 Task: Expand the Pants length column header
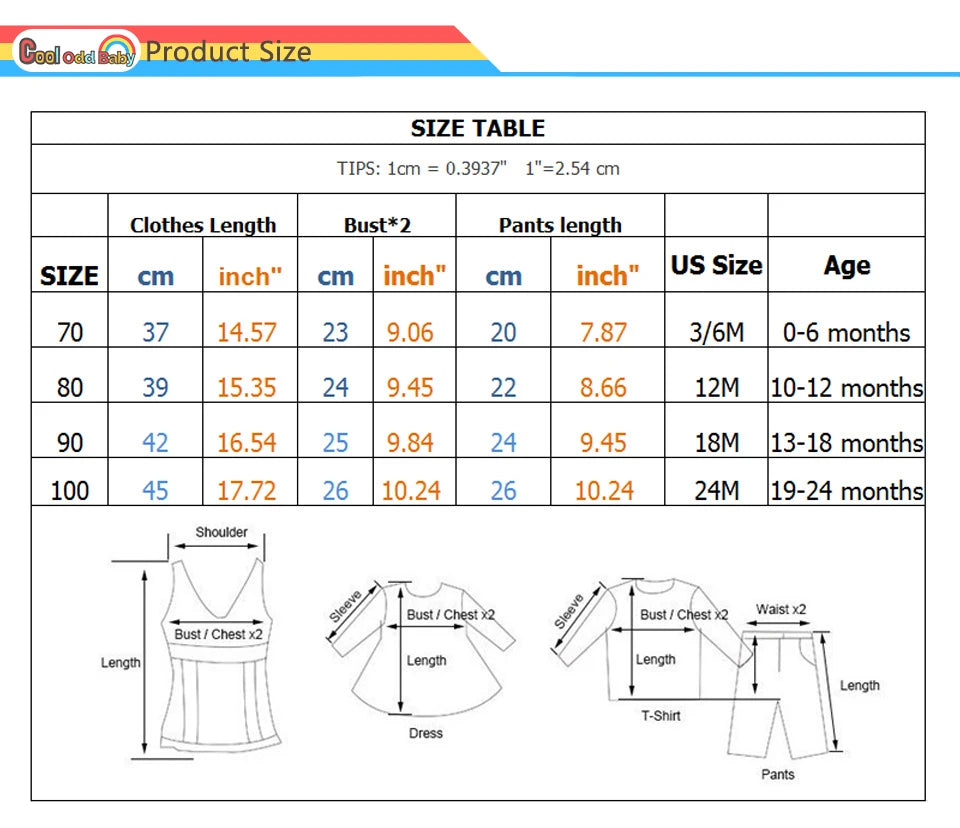[559, 226]
